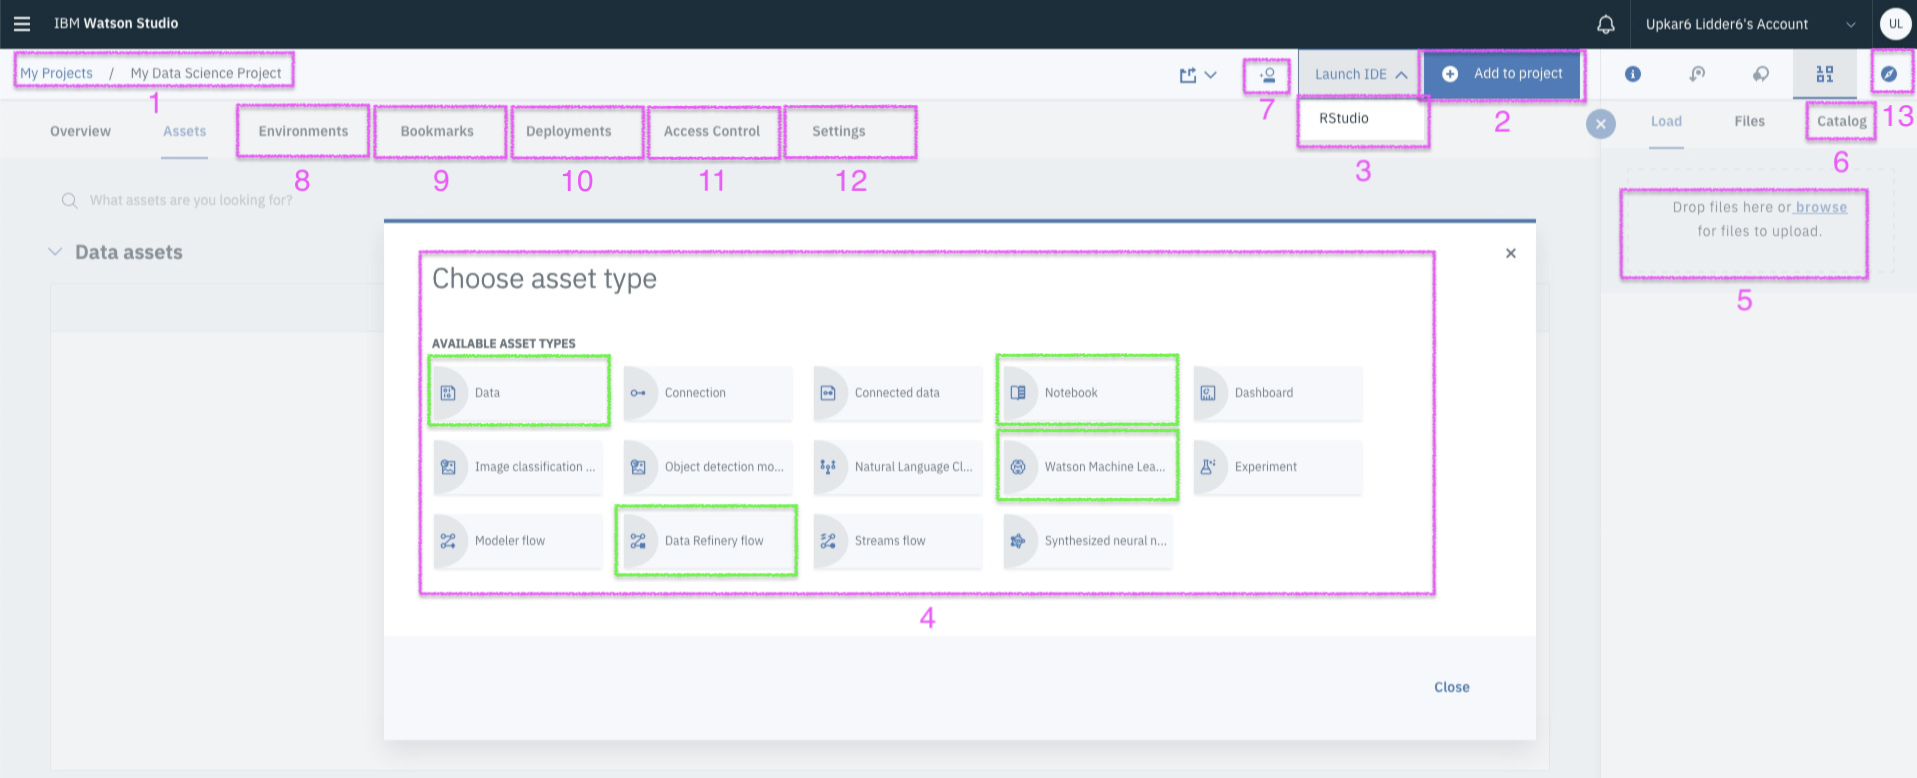Choose the Notebook asset type
This screenshot has width=1917, height=778.
[x=1088, y=393]
